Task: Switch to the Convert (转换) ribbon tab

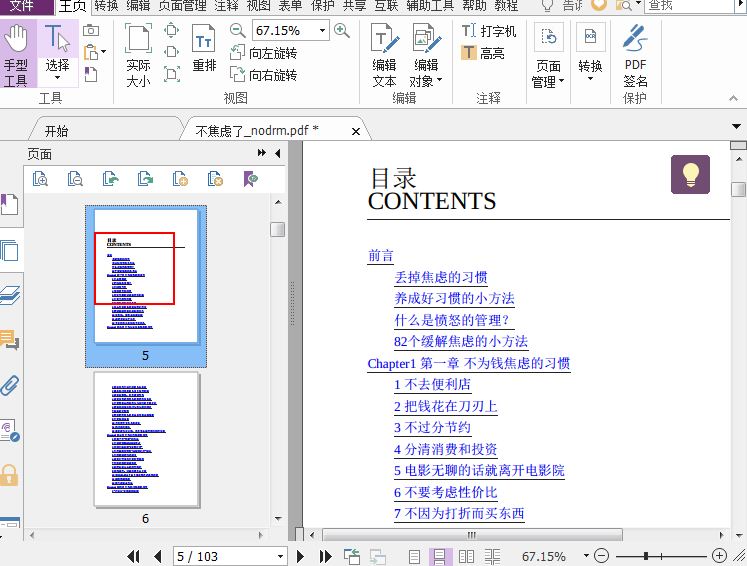Action: click(x=106, y=6)
